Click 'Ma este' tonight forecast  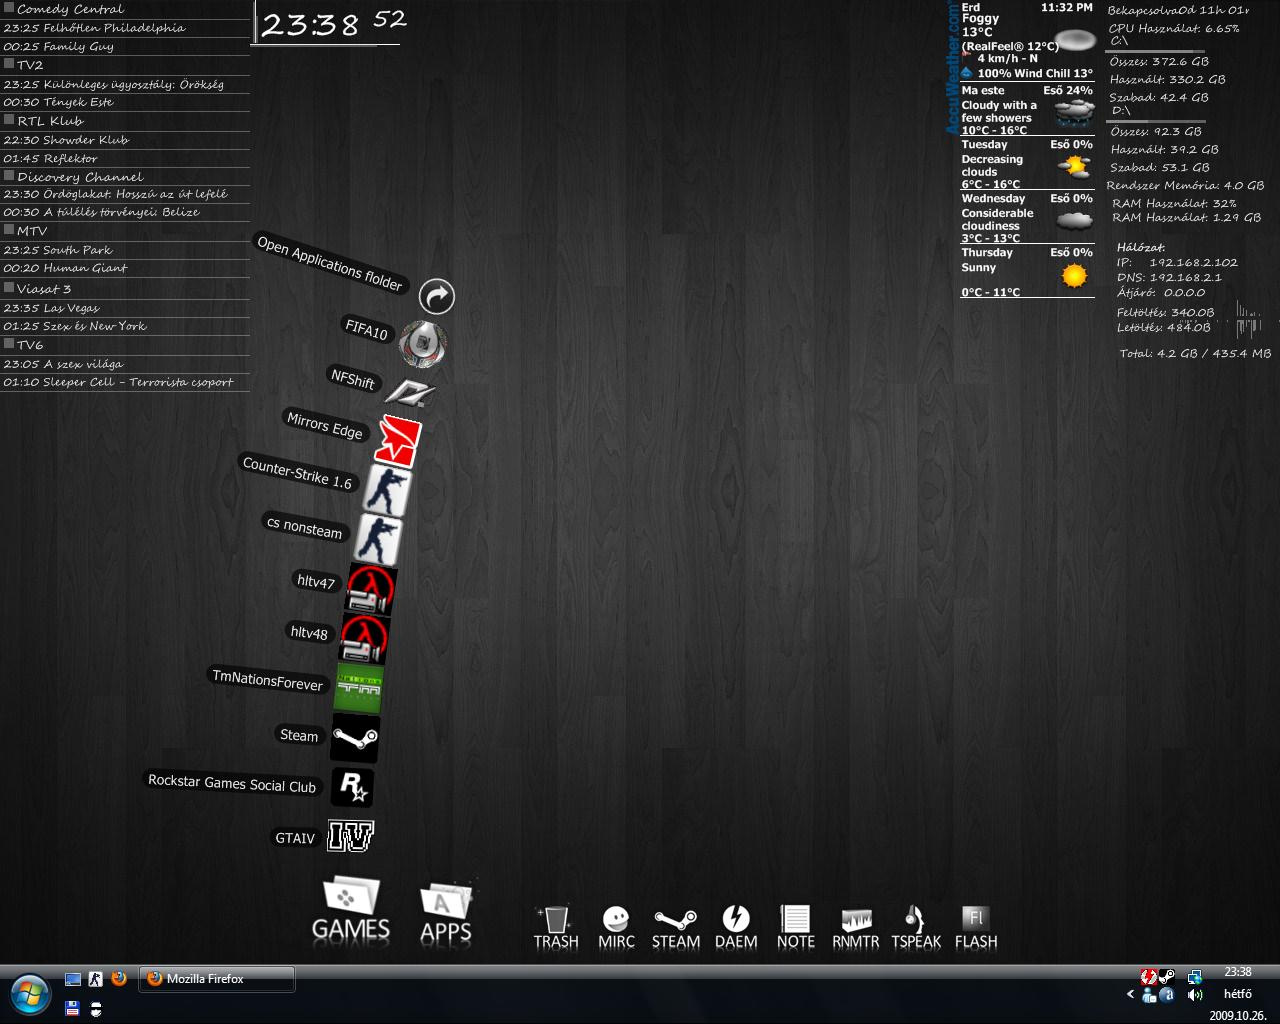(x=1027, y=110)
